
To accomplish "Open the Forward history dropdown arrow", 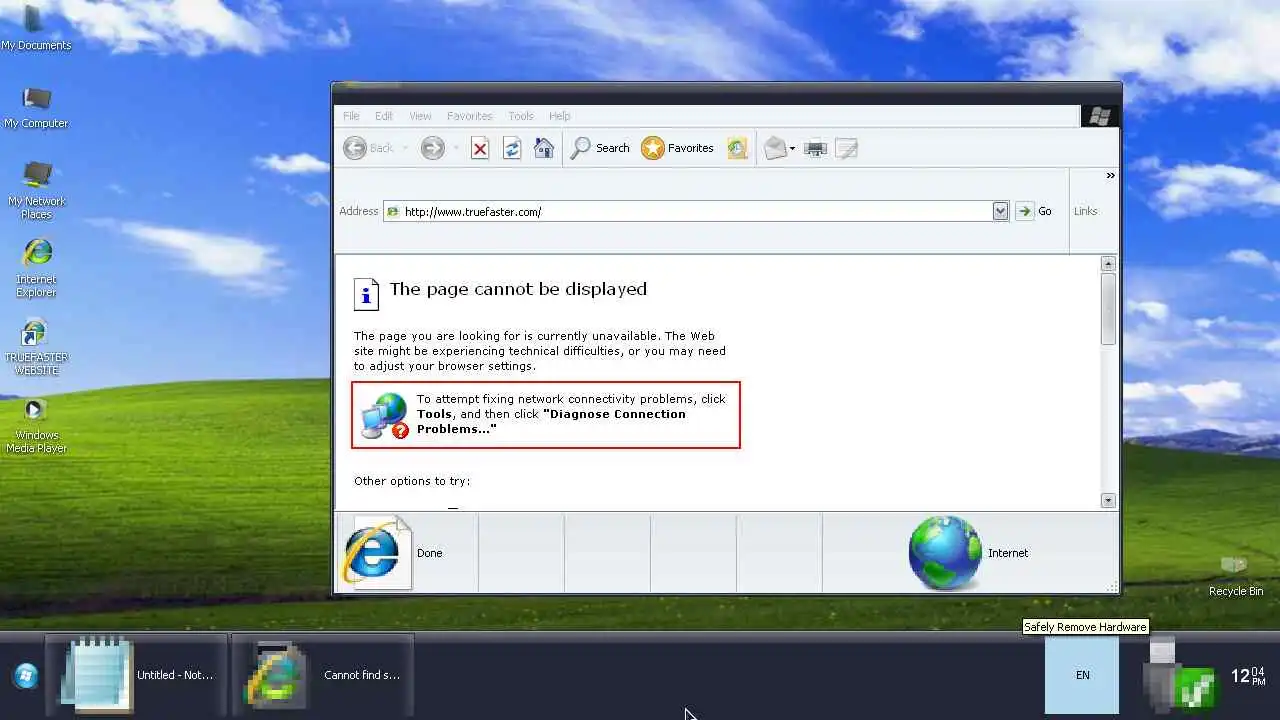I will coord(456,148).
